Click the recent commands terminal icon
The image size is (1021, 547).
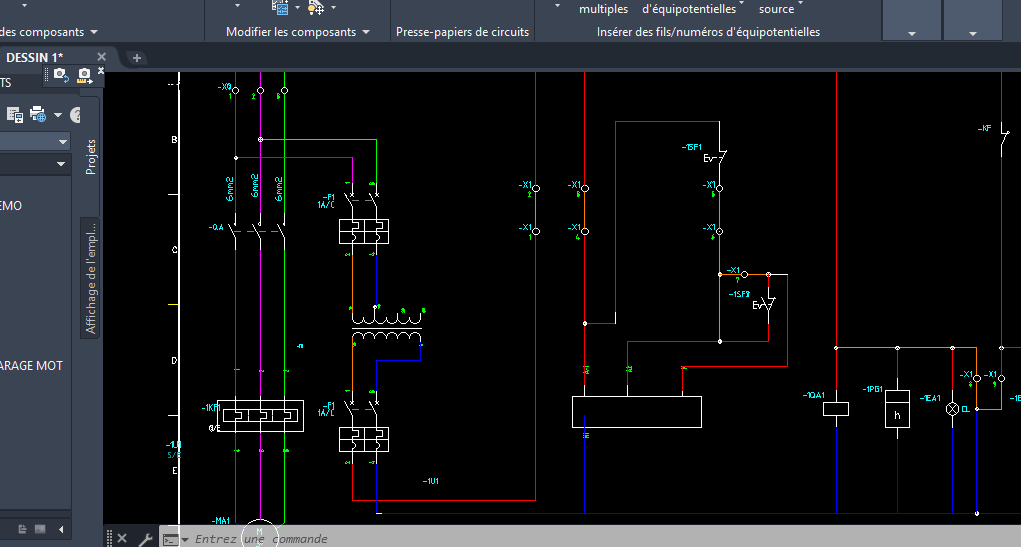tap(171, 539)
